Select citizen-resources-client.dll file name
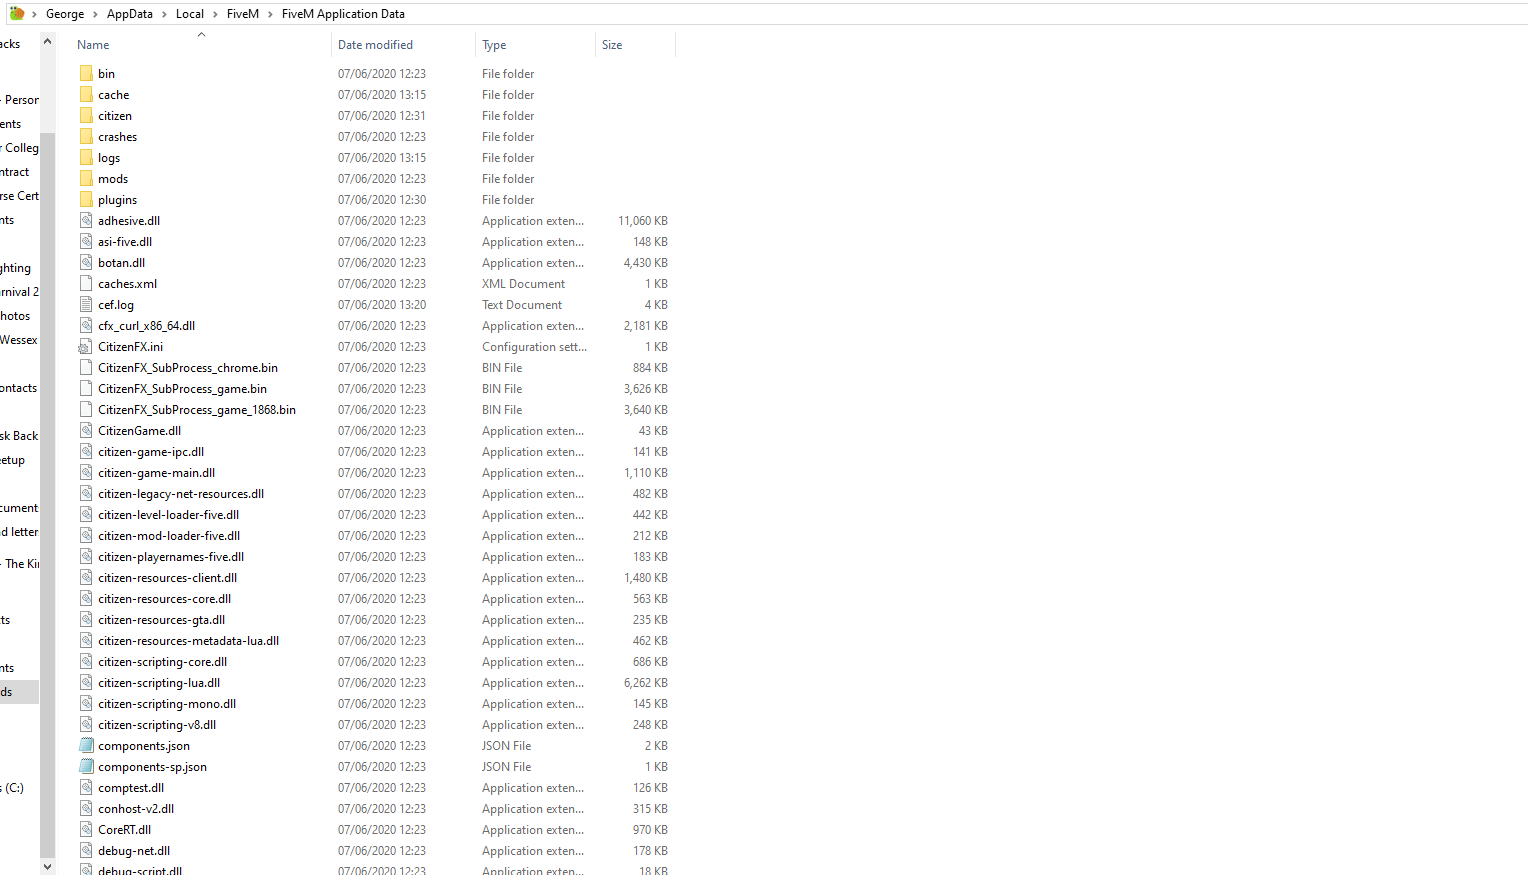1528x885 pixels. (x=167, y=577)
